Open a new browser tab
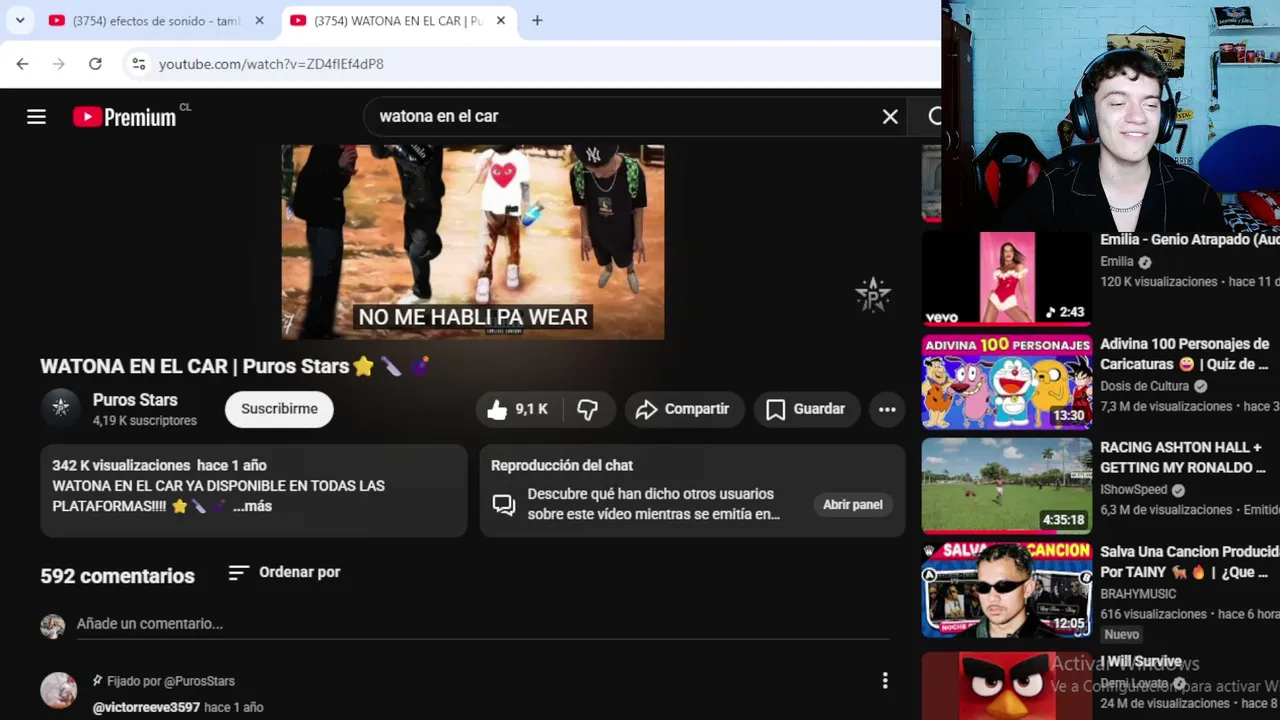 [537, 20]
